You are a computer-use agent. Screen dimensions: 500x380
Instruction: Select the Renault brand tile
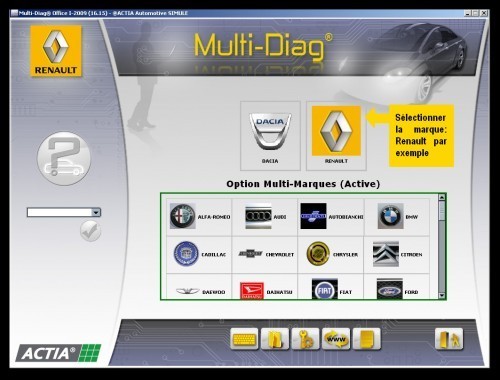(x=336, y=136)
